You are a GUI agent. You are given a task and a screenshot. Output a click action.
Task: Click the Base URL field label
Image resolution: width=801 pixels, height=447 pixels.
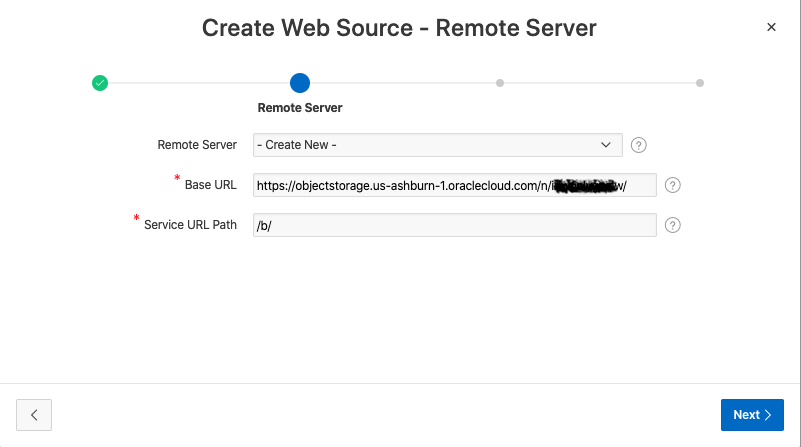point(210,185)
